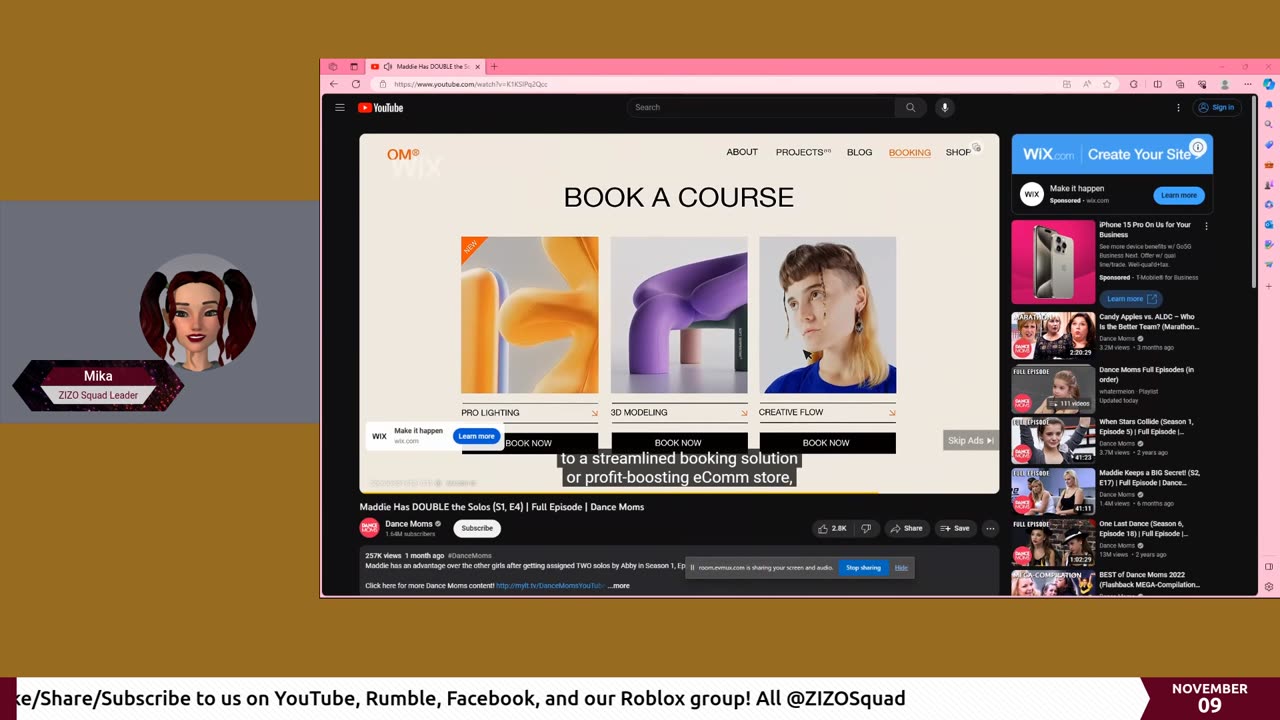Open more actions three-dot under video
This screenshot has width=1280, height=720.
pyautogui.click(x=990, y=528)
